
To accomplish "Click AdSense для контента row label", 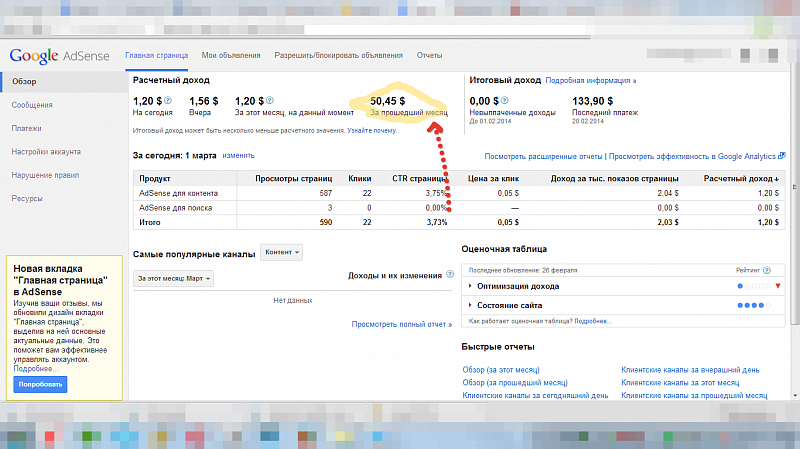I will pos(178,193).
